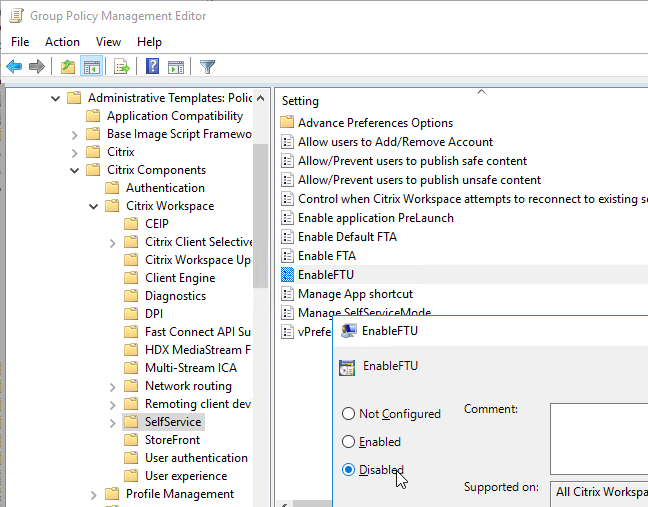Screen dimensions: 648x507
Task: Click the Diagnostics folder icon
Action: click(x=131, y=295)
